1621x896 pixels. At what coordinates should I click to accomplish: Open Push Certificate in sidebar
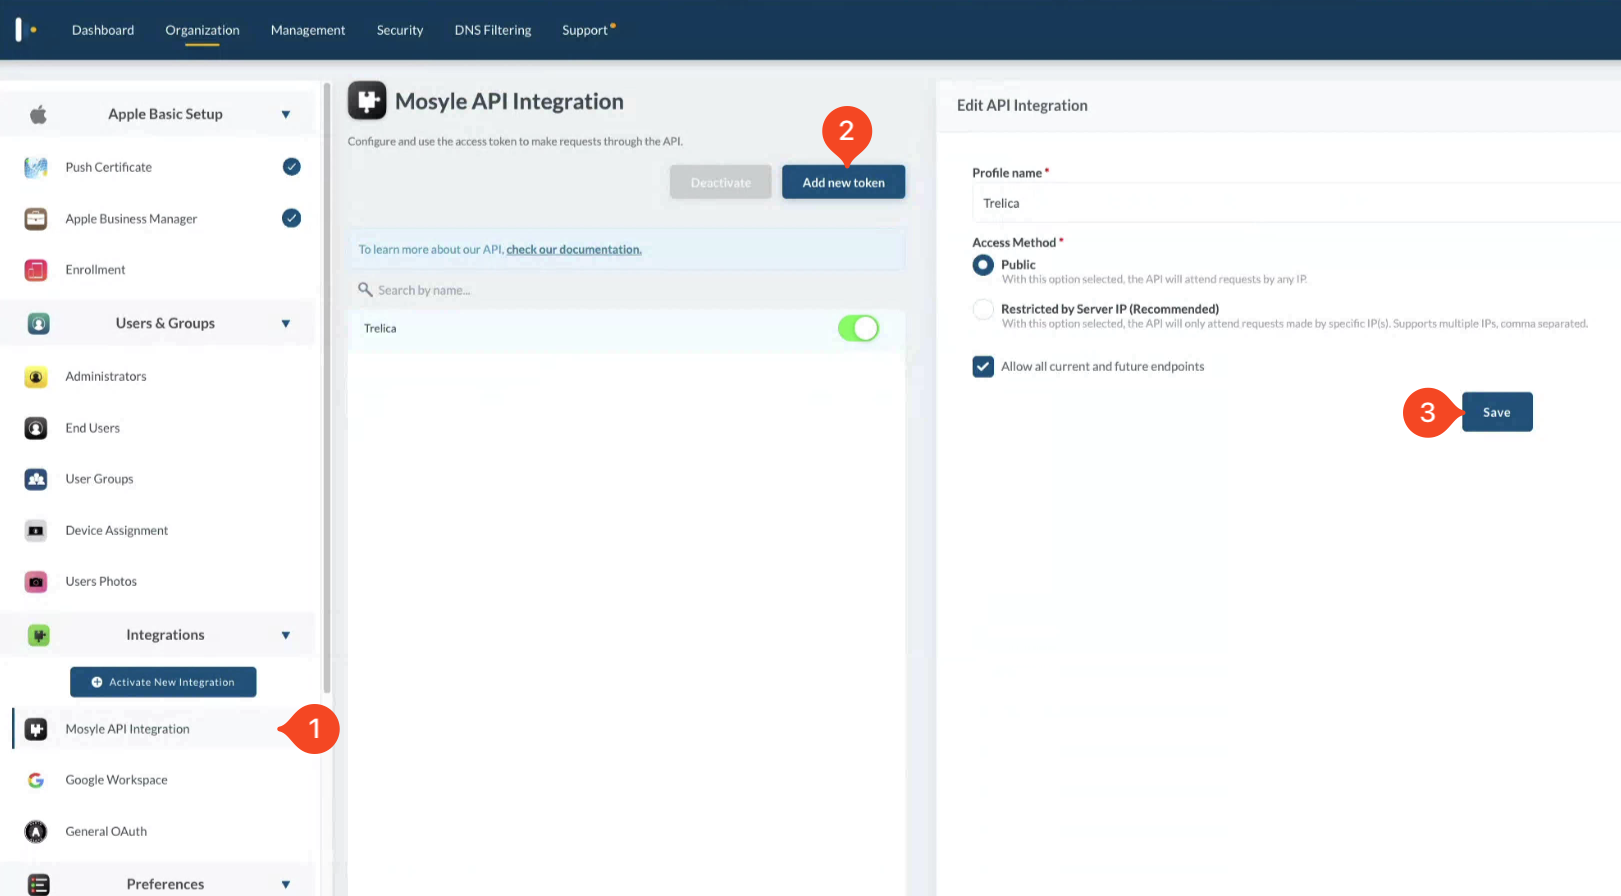[x=109, y=167]
